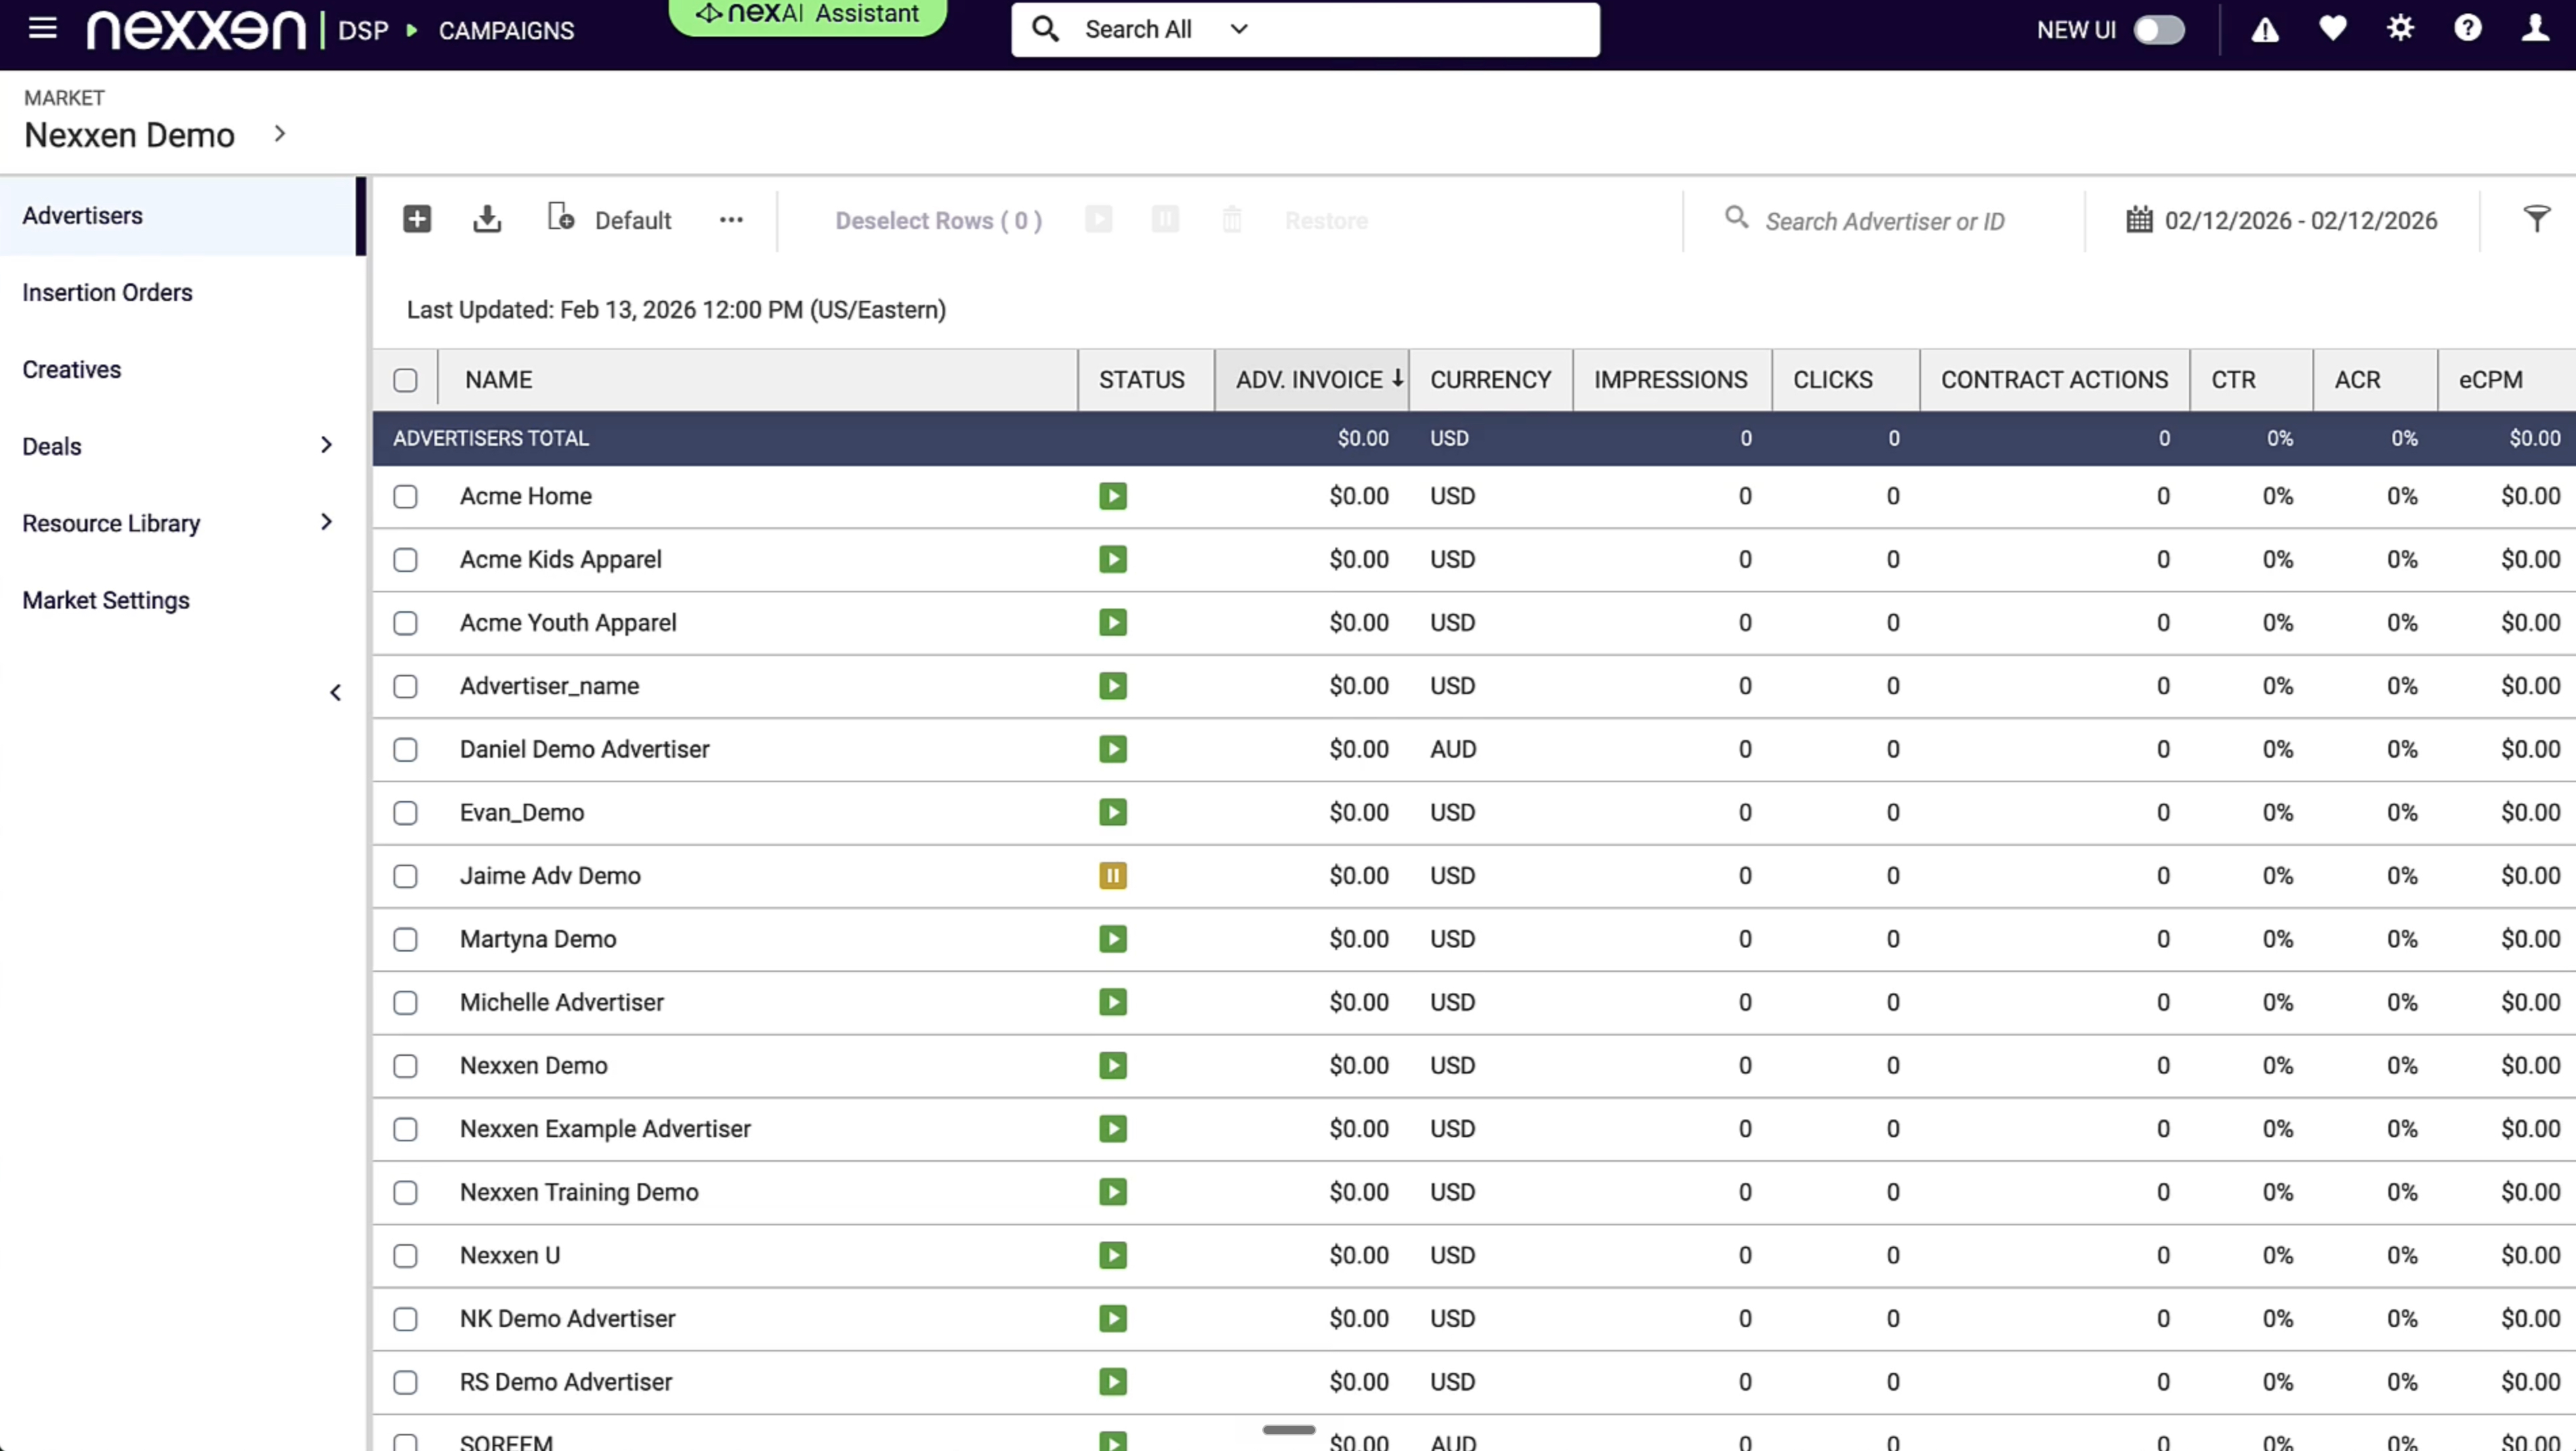2576x1451 pixels.
Task: Click Deselect Rows ( 0 )
Action: click(x=938, y=221)
